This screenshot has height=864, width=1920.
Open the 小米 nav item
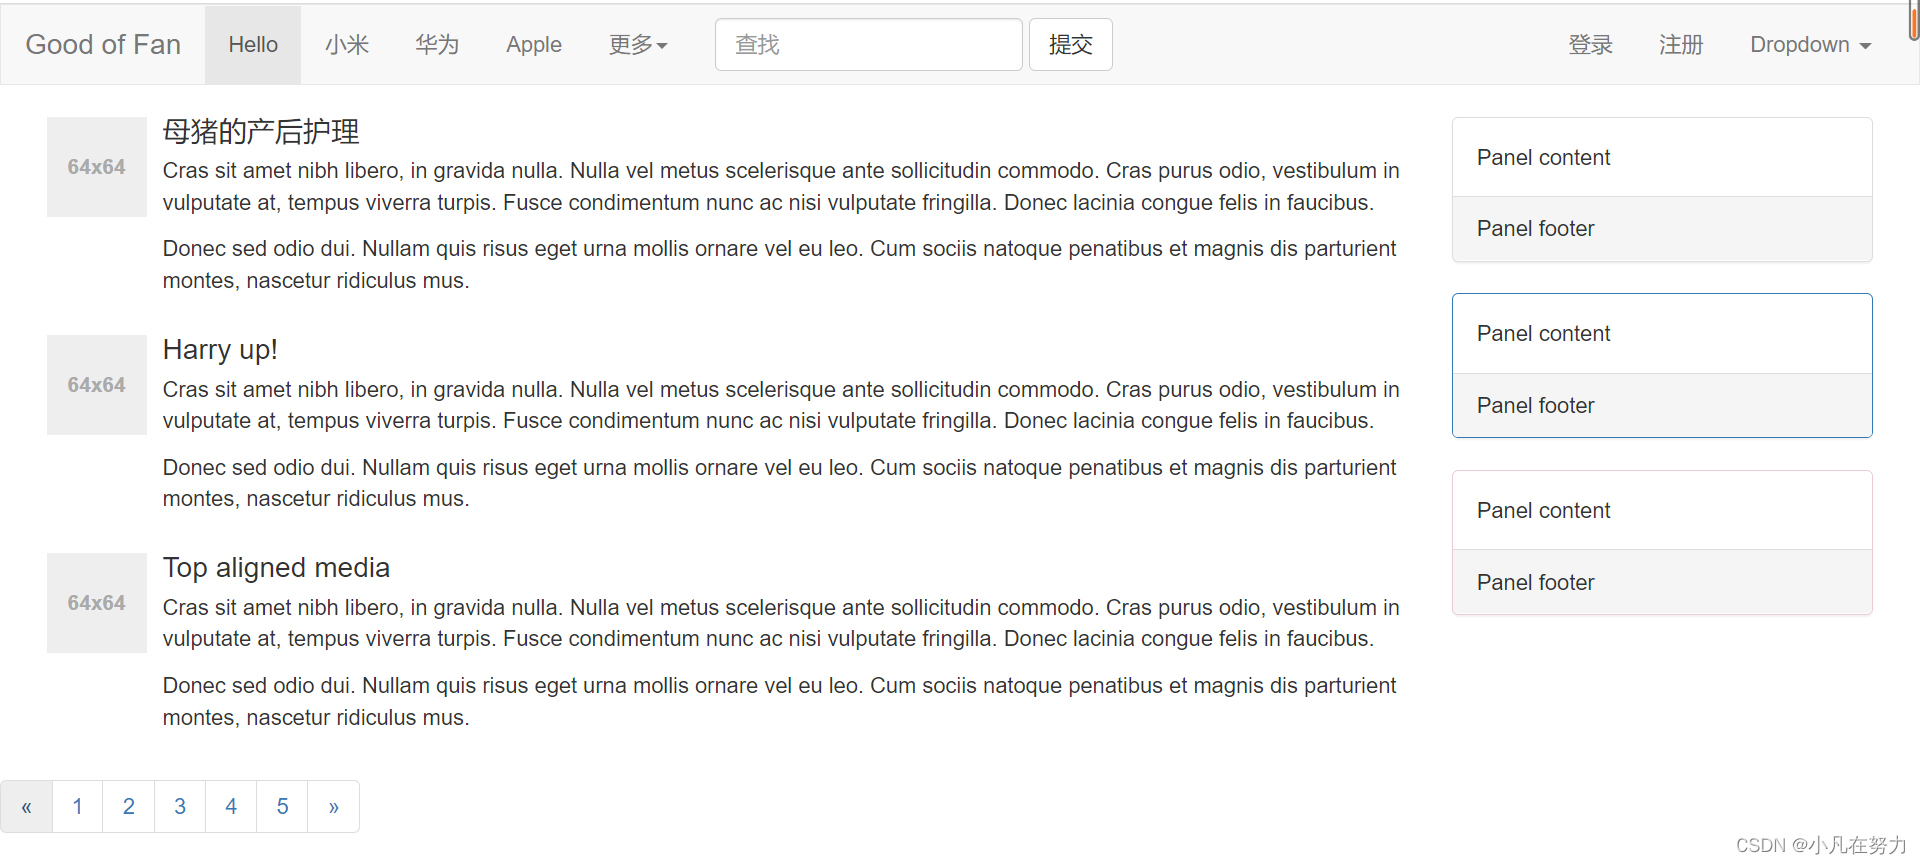pos(347,45)
